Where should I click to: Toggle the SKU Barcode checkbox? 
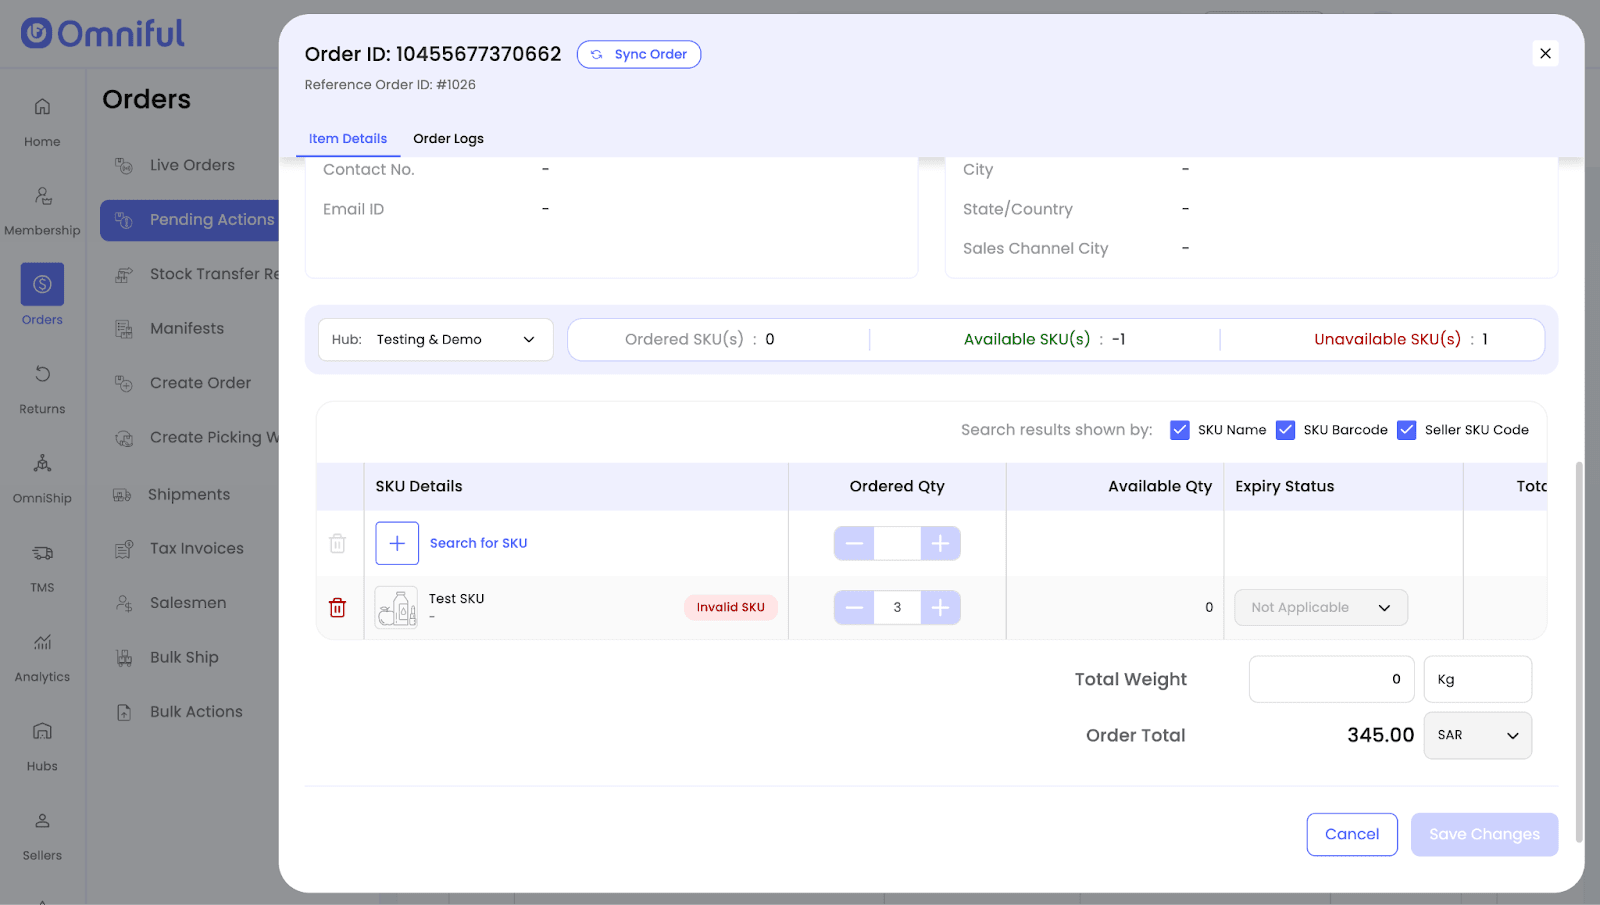tap(1285, 430)
